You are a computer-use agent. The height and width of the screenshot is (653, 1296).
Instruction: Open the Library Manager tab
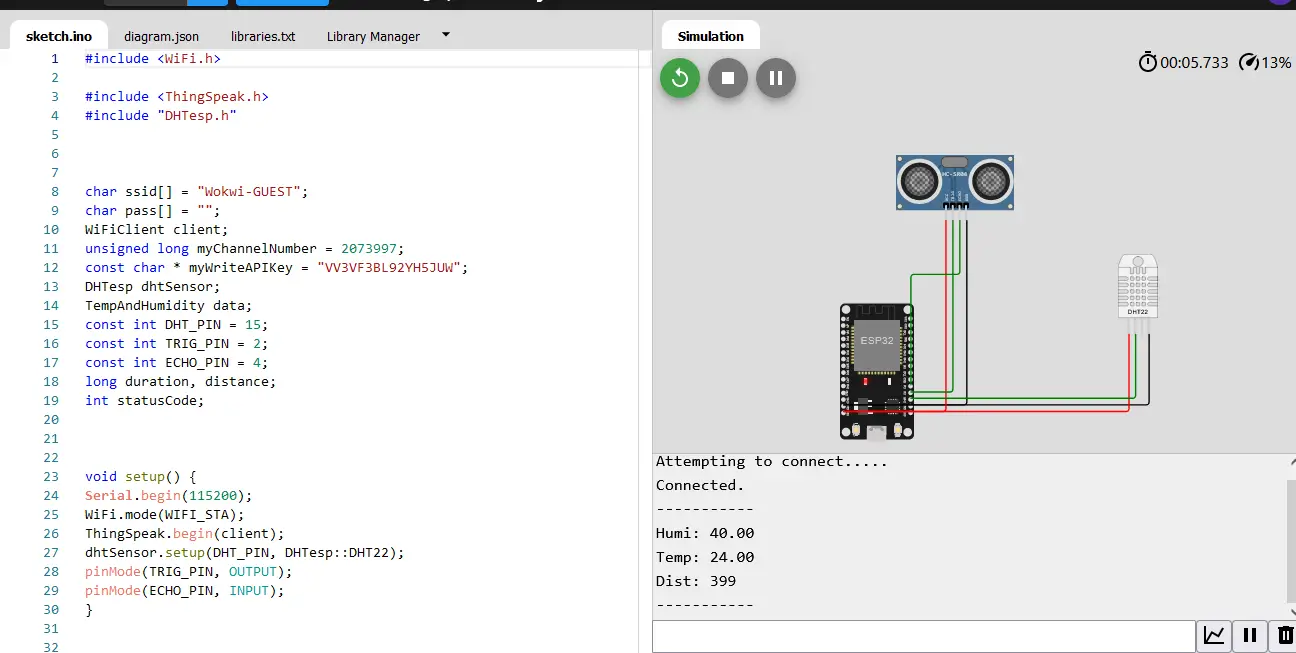pos(373,36)
